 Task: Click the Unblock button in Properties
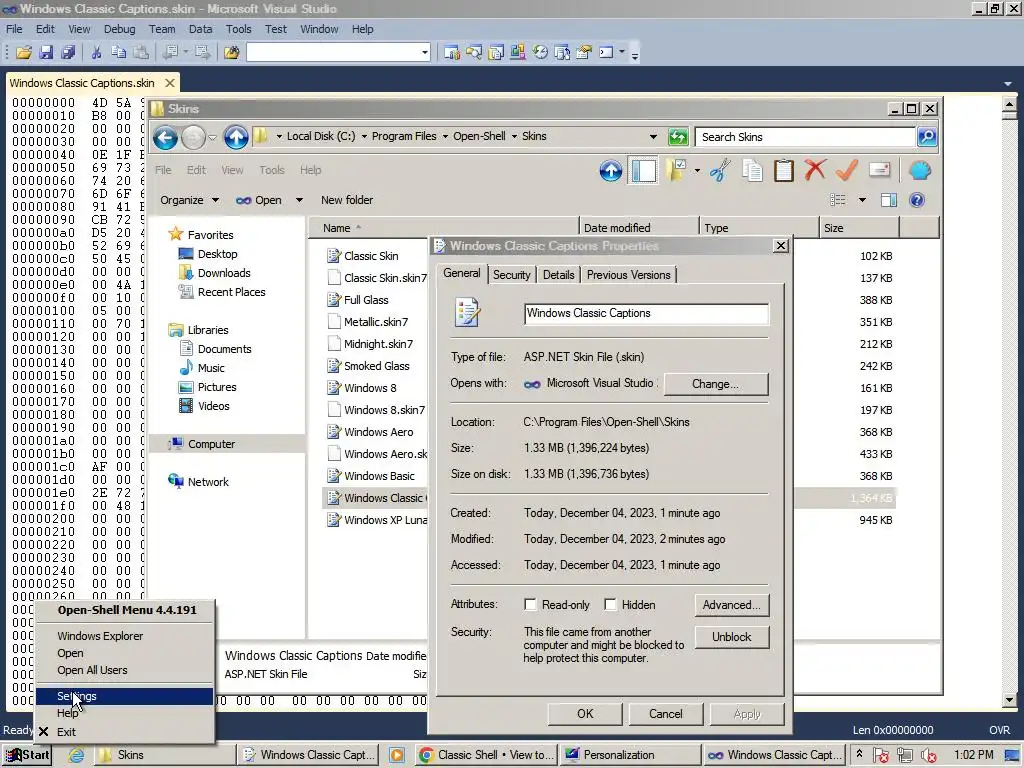[x=731, y=637]
